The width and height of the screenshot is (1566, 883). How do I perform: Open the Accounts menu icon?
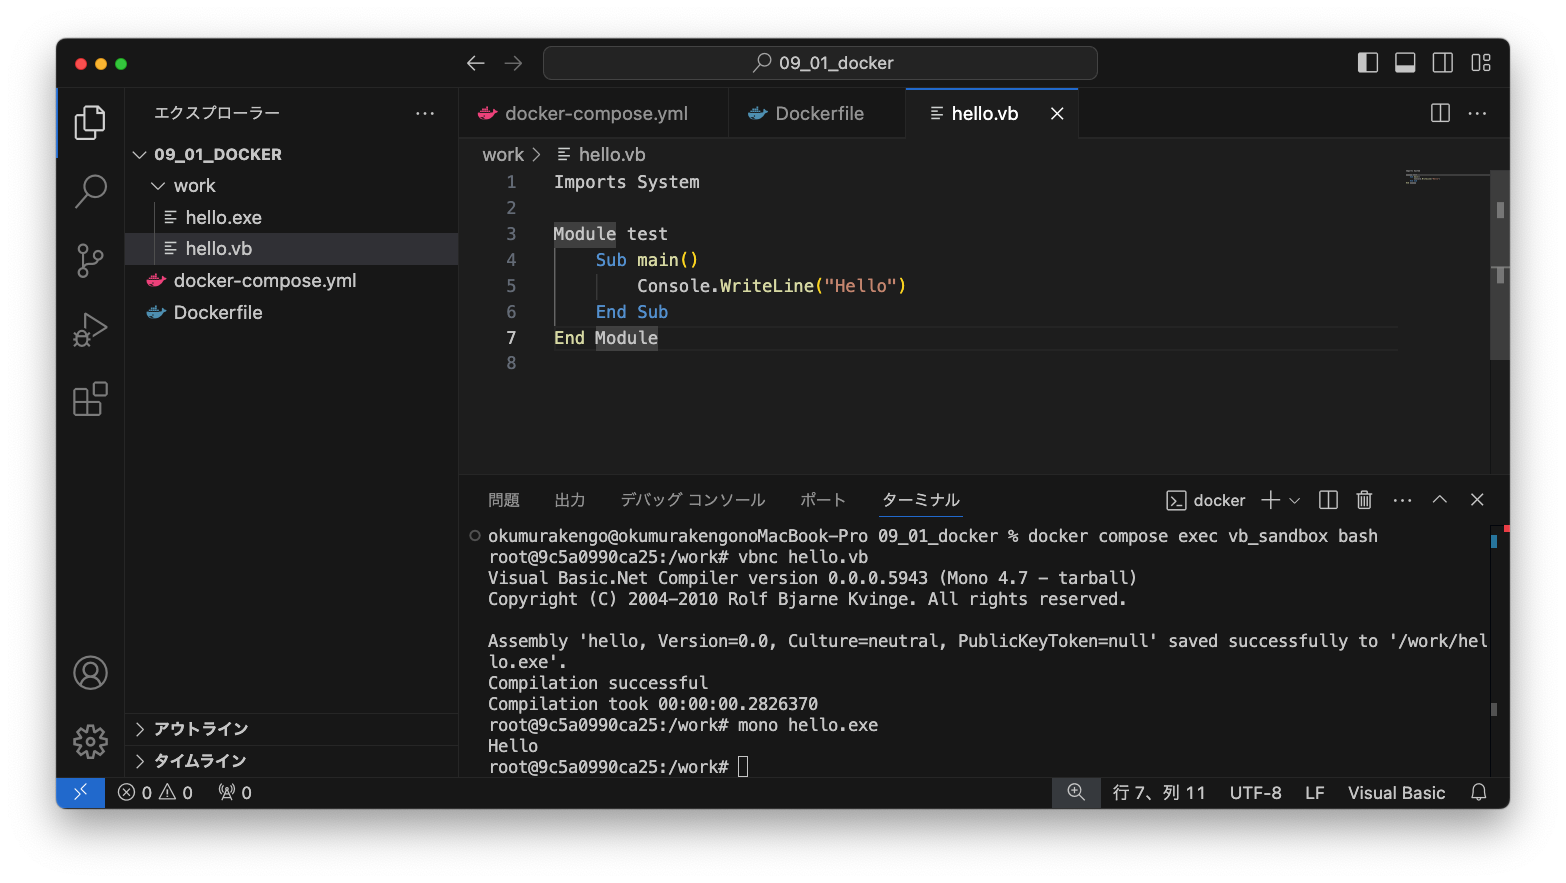pyautogui.click(x=90, y=673)
